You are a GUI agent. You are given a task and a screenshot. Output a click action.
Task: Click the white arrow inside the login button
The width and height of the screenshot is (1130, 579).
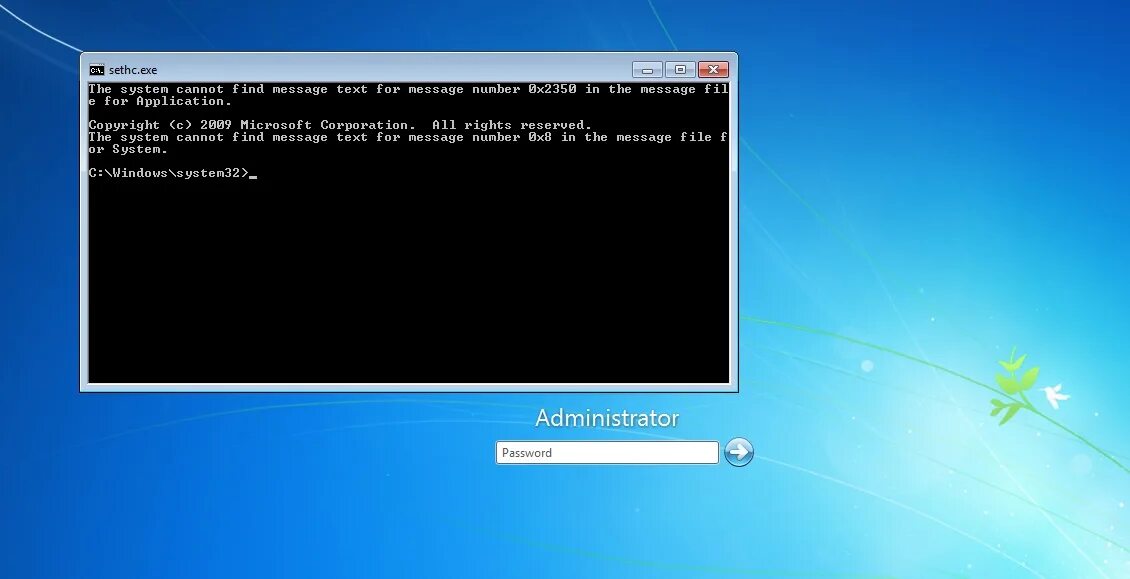738,452
